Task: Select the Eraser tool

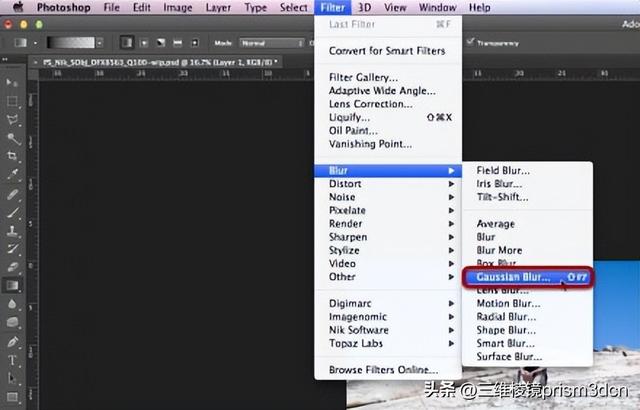Action: tap(12, 267)
